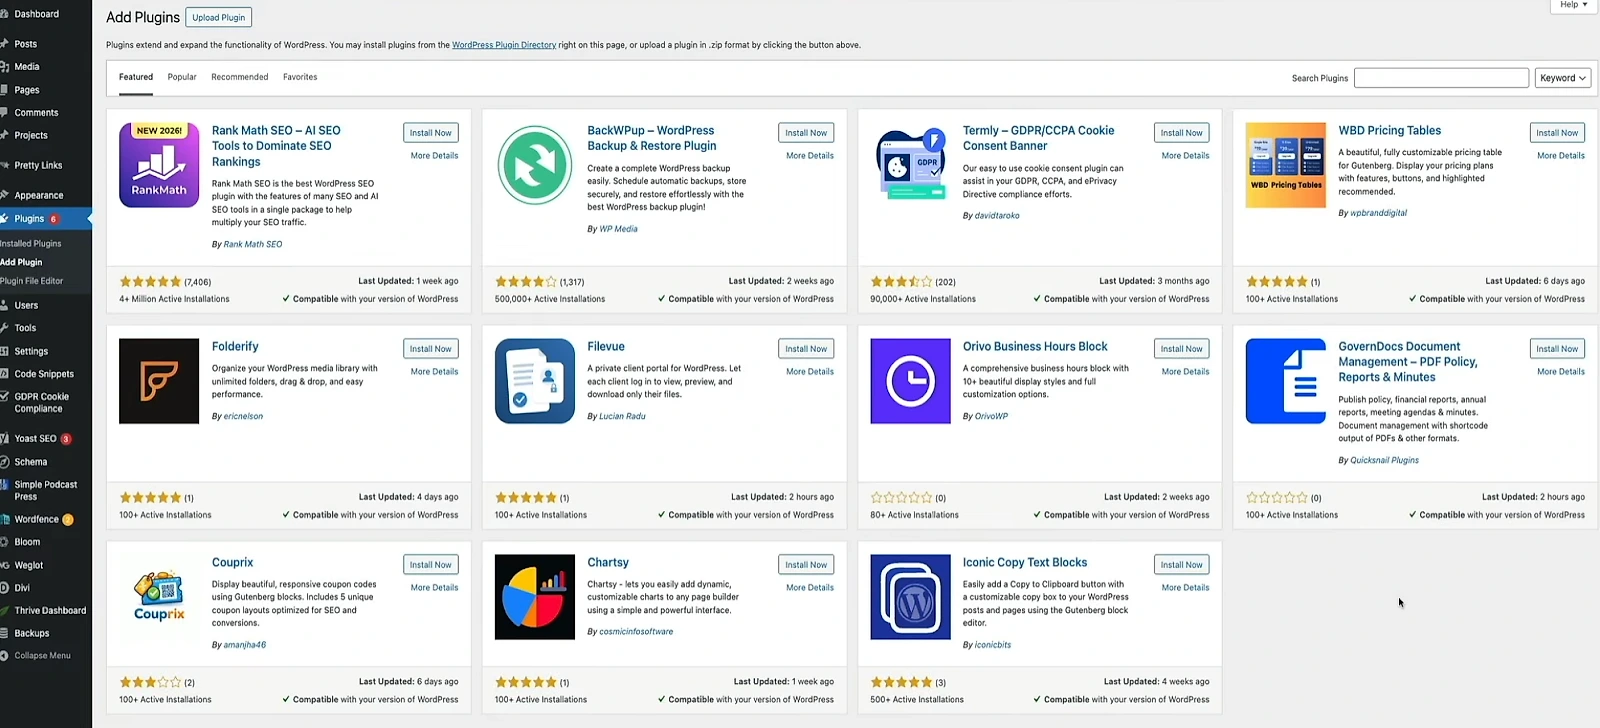Click the Couprix coupon plugin icon

tap(159, 597)
